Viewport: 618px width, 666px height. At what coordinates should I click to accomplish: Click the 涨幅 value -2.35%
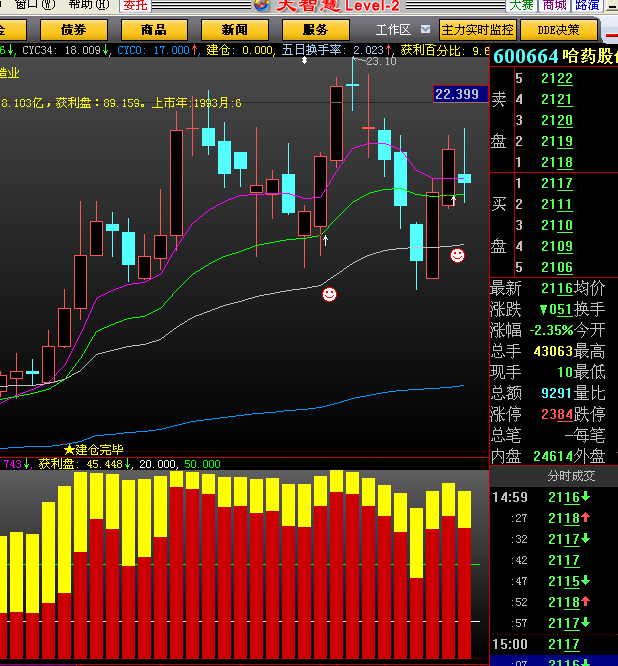551,330
